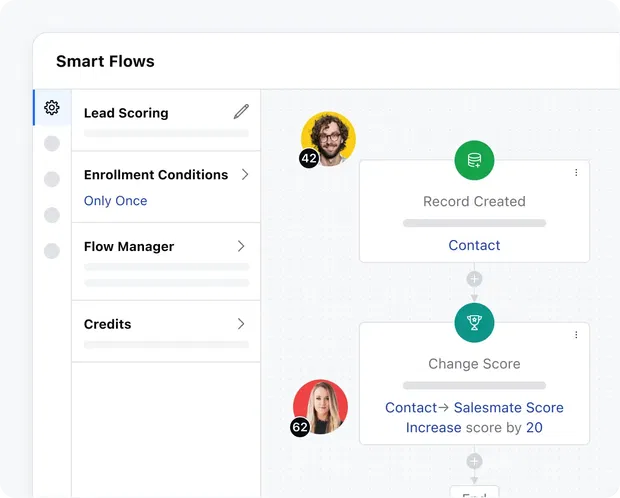This screenshot has width=620, height=498.
Task: Click the Flow Manager label
Action: (129, 246)
